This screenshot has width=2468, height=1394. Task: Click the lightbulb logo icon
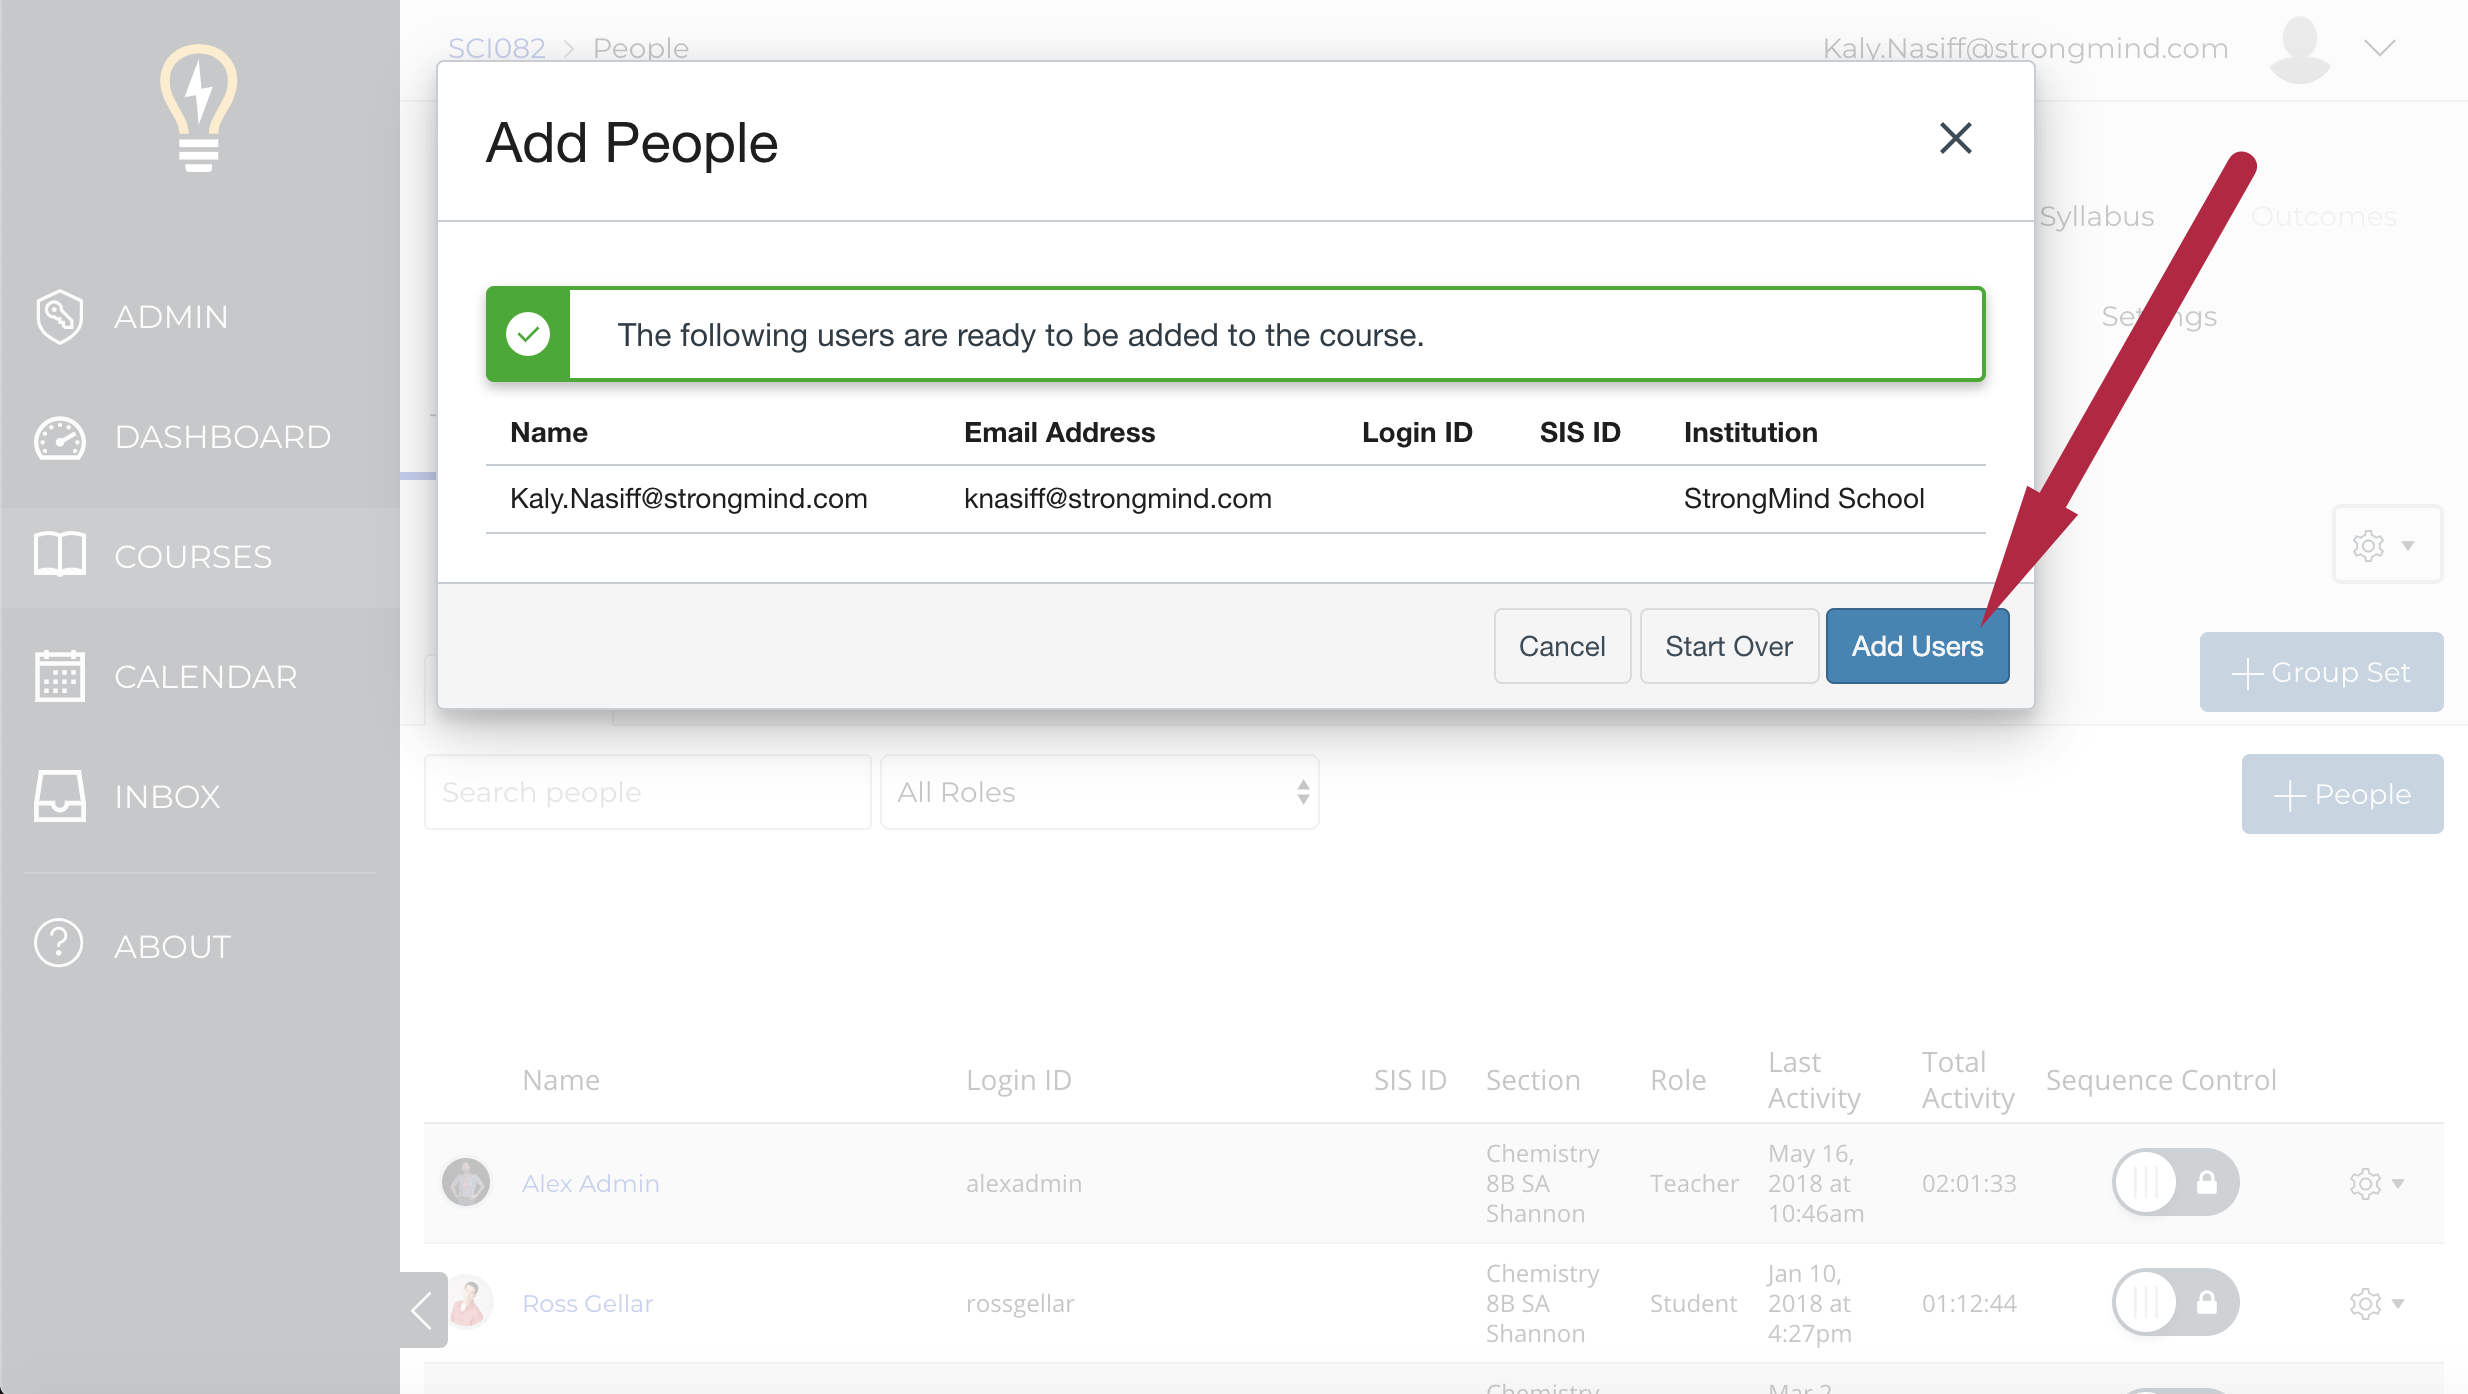click(x=198, y=108)
